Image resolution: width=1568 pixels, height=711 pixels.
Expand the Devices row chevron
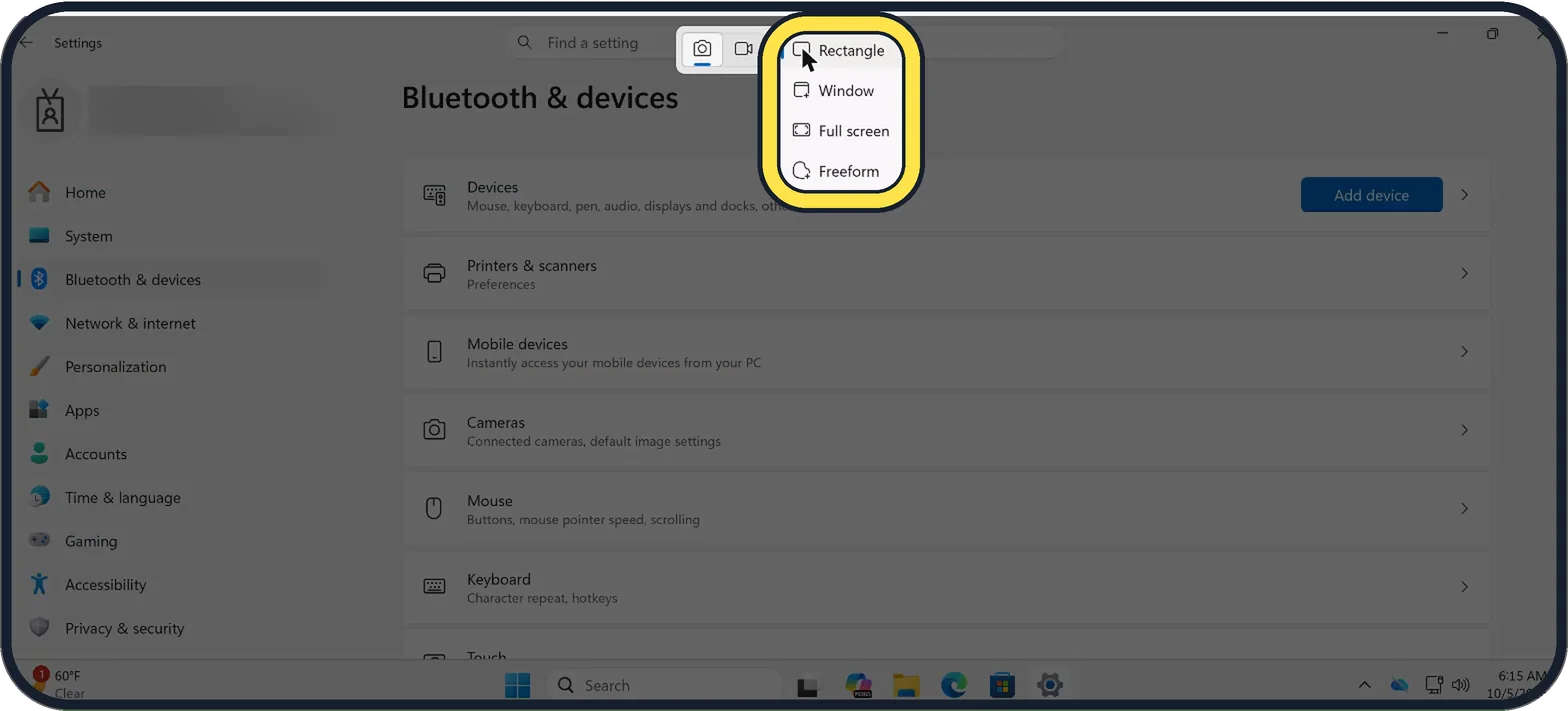pos(1464,195)
